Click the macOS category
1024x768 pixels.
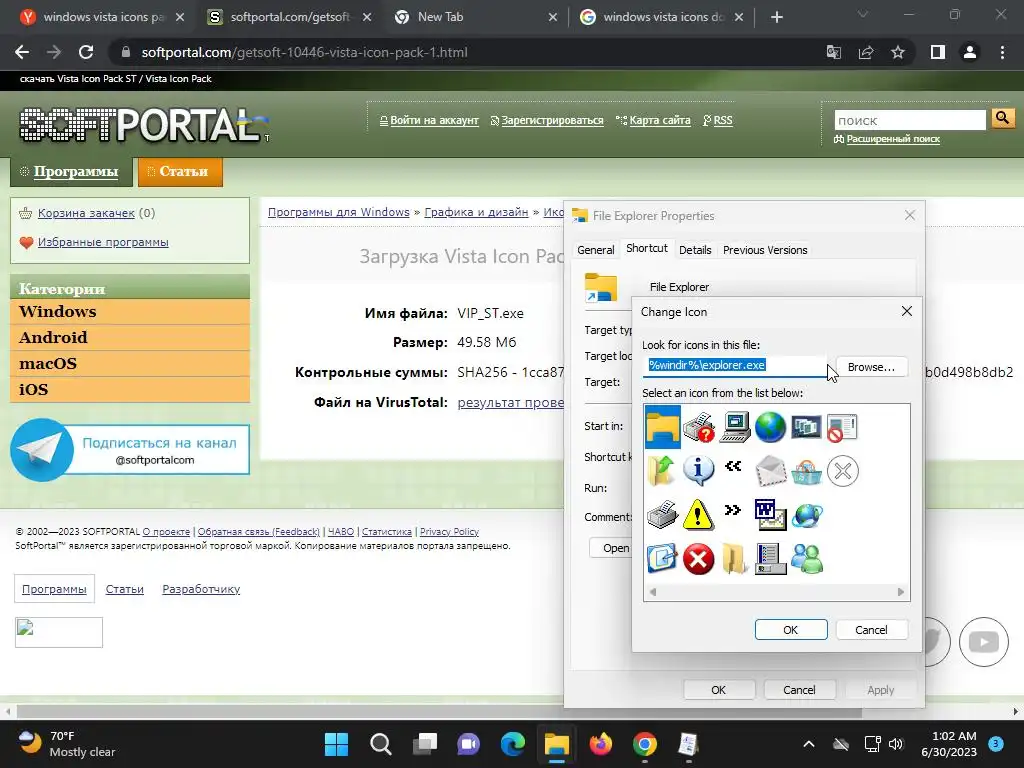pyautogui.click(x=130, y=364)
